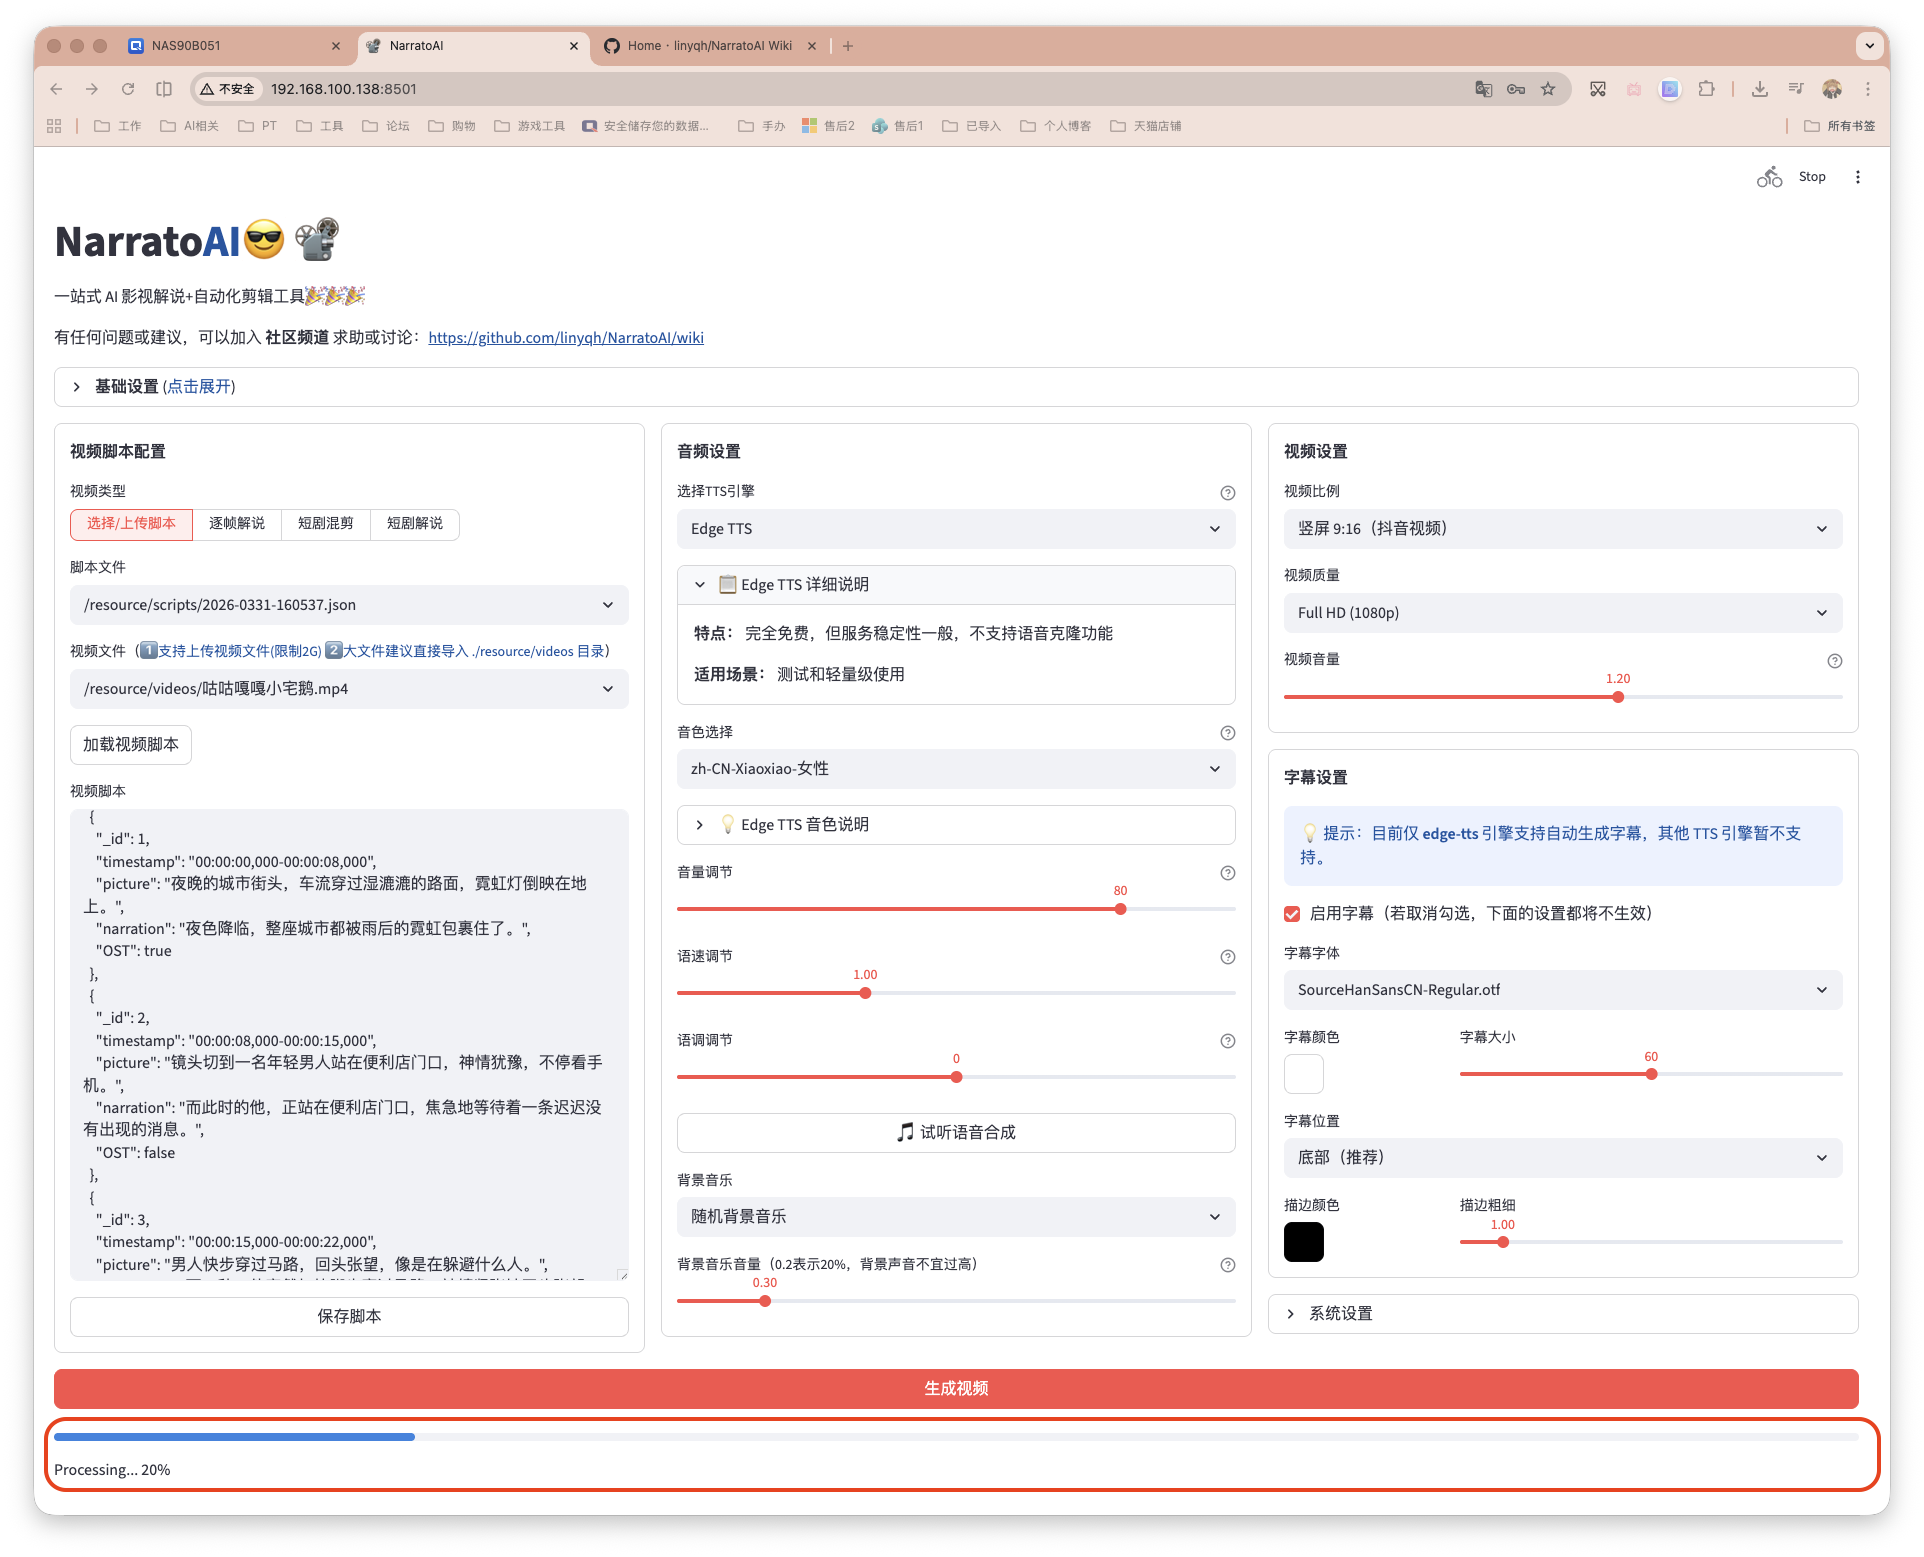This screenshot has height=1557, width=1924.
Task: Uncheck 启用字幕 subtitle checkbox
Action: [1292, 914]
